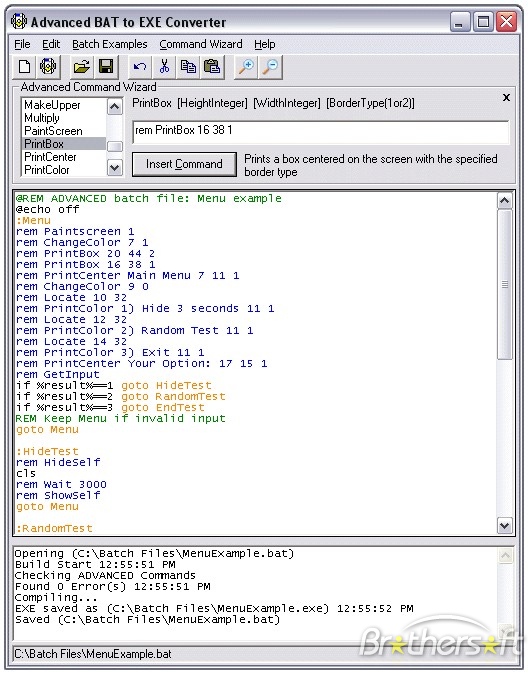Click the command list scroll up arrow
The width and height of the screenshot is (528, 674).
pyautogui.click(x=114, y=107)
